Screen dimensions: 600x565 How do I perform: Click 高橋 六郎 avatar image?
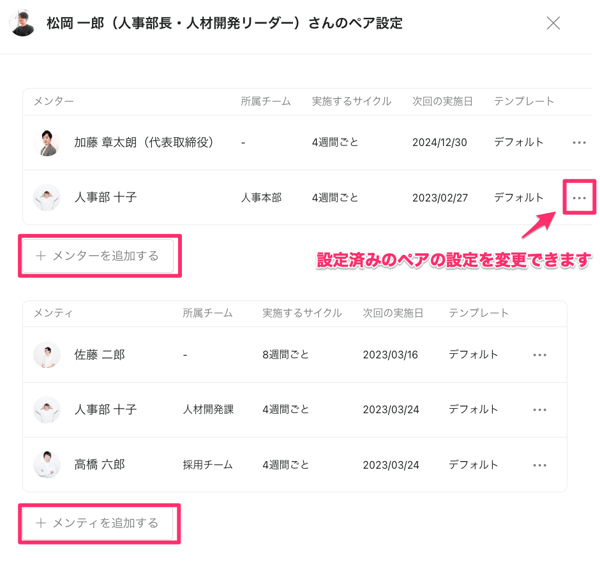coord(47,465)
